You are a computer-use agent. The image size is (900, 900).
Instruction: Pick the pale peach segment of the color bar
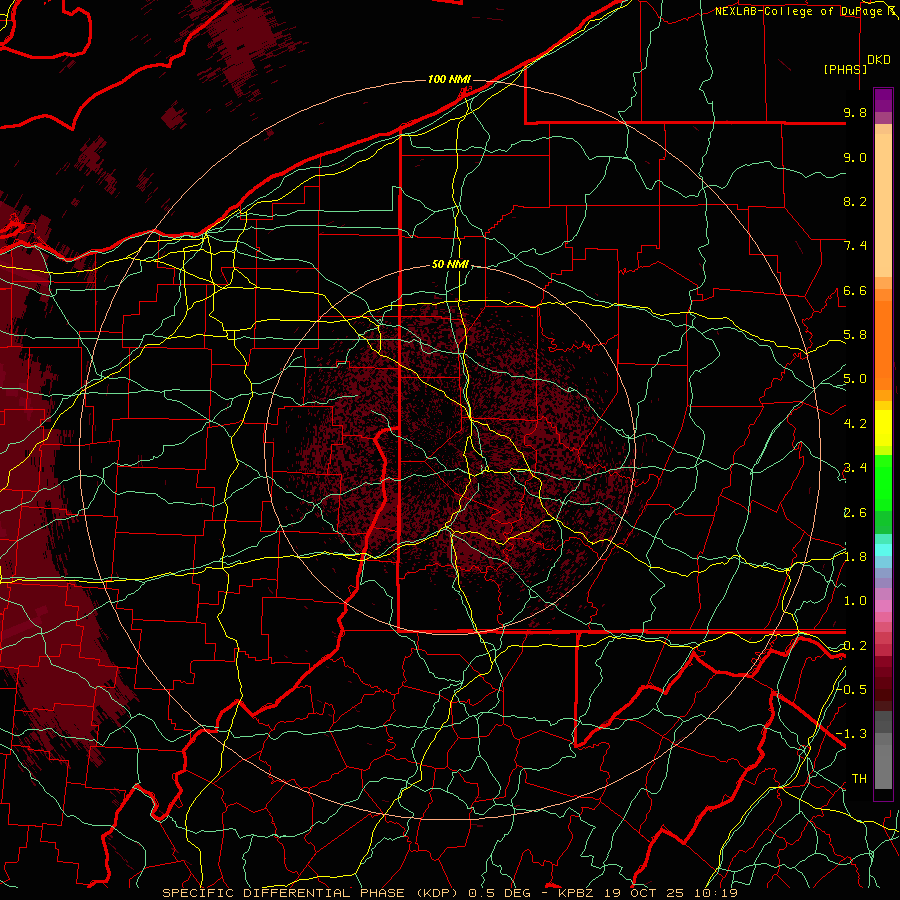[x=883, y=205]
